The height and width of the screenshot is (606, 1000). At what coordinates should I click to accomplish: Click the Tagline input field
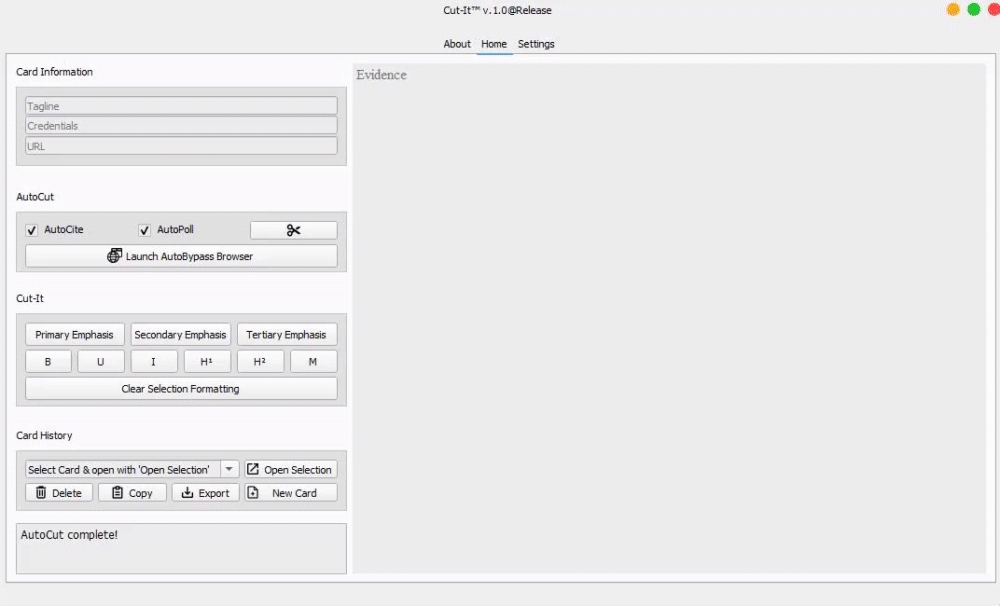point(181,106)
